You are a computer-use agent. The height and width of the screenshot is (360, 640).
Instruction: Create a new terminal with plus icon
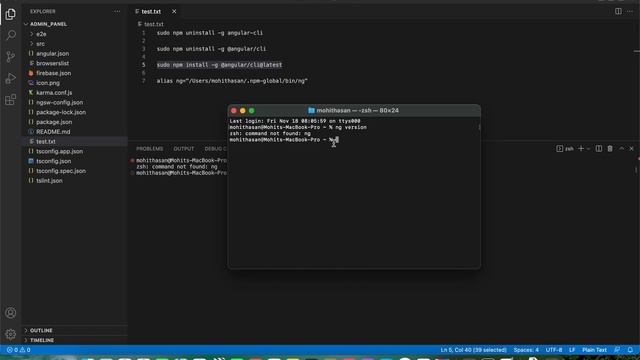(581, 149)
